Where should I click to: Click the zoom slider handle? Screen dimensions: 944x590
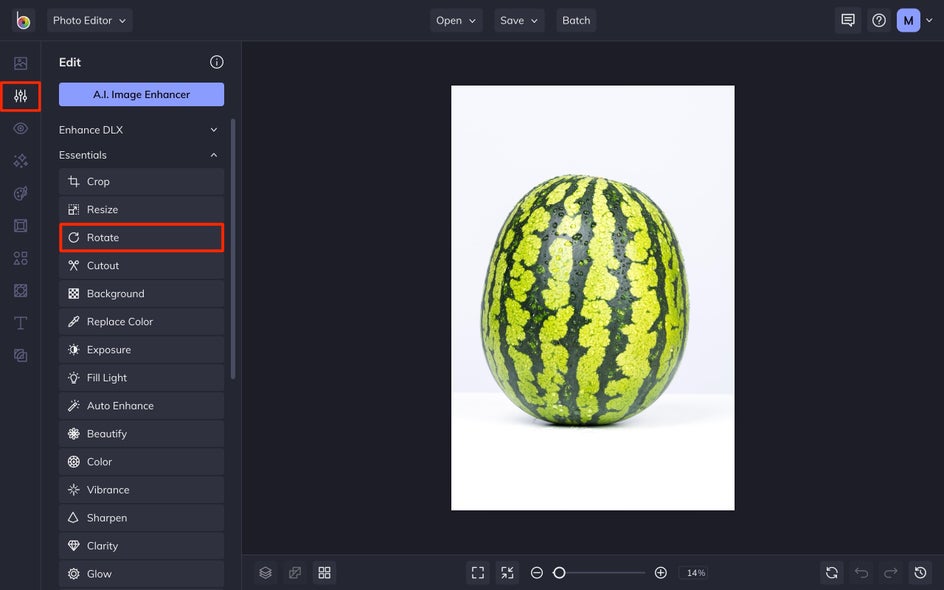[x=559, y=573]
